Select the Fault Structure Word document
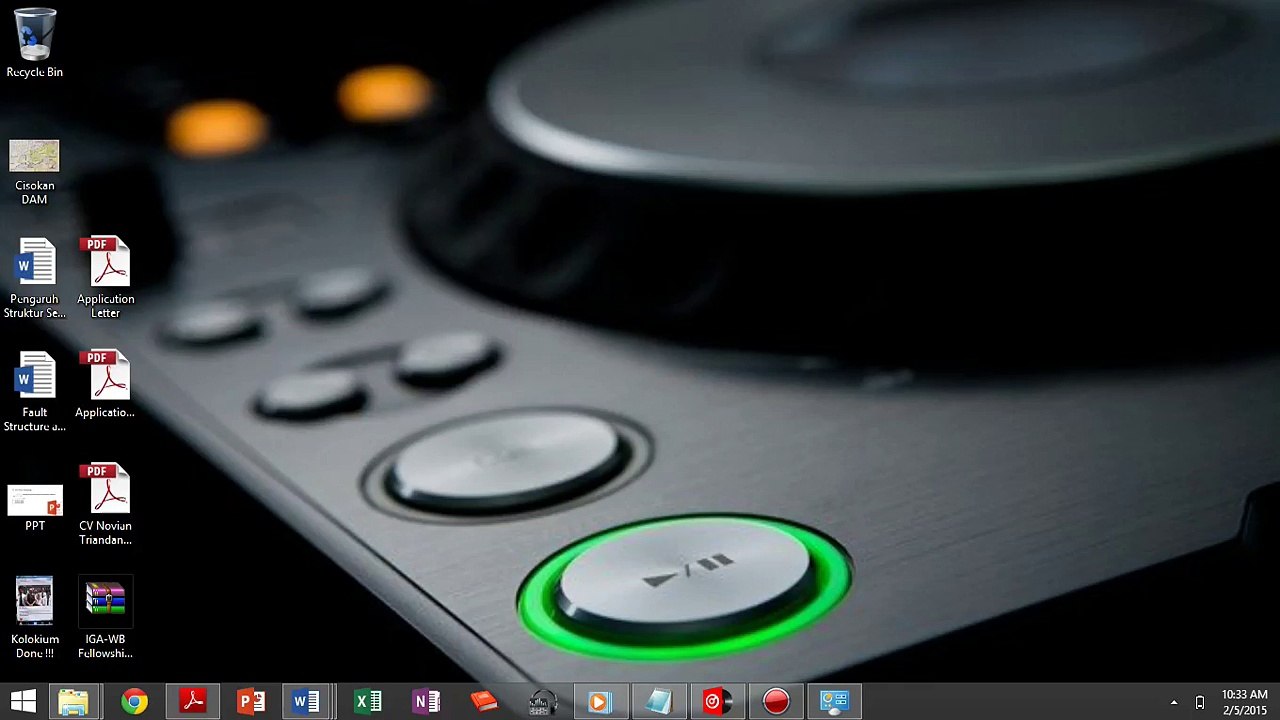The image size is (1280, 720). [35, 391]
